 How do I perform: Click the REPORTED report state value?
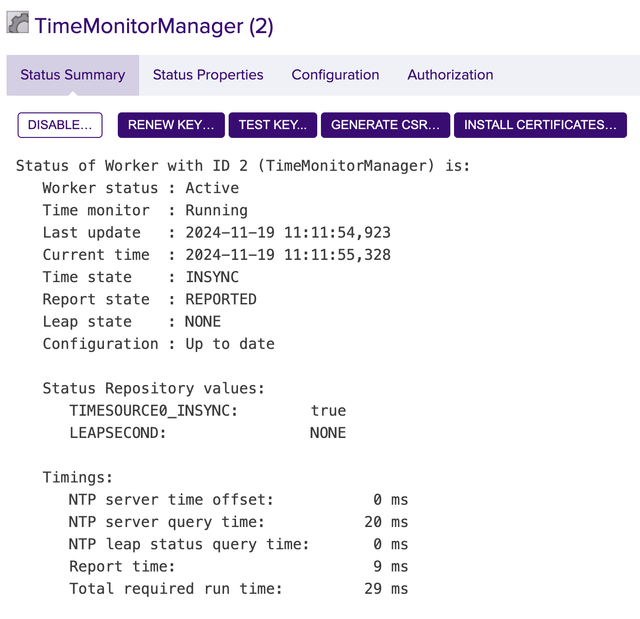[x=221, y=299]
